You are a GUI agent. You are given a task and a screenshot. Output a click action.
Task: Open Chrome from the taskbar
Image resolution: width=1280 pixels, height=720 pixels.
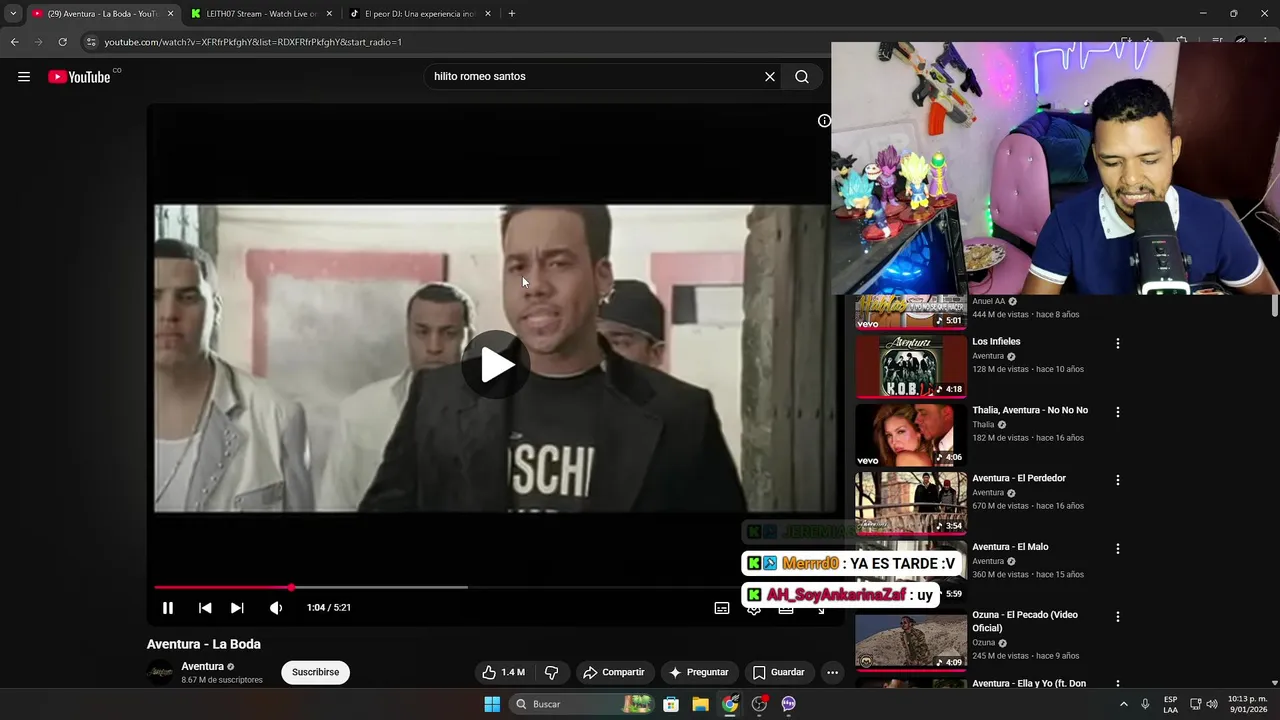tap(730, 705)
